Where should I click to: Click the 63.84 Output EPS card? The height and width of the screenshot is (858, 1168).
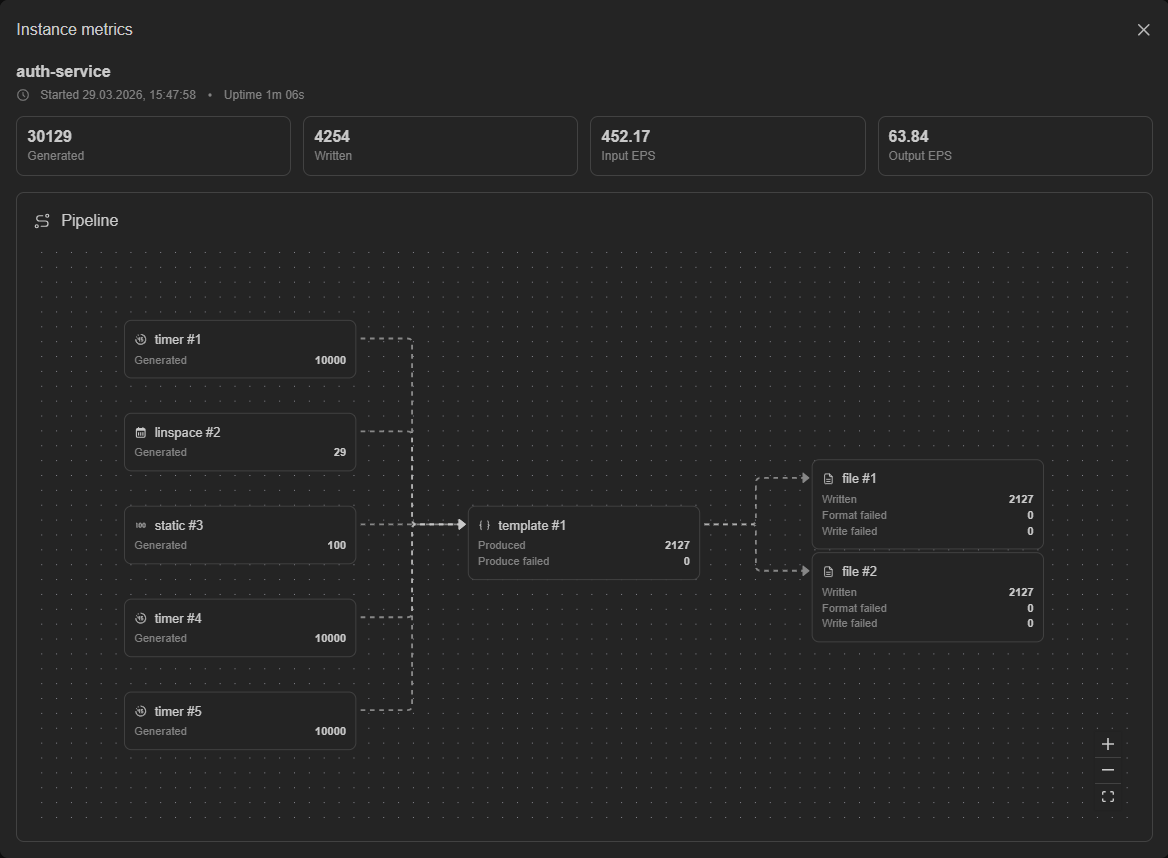pos(1015,146)
